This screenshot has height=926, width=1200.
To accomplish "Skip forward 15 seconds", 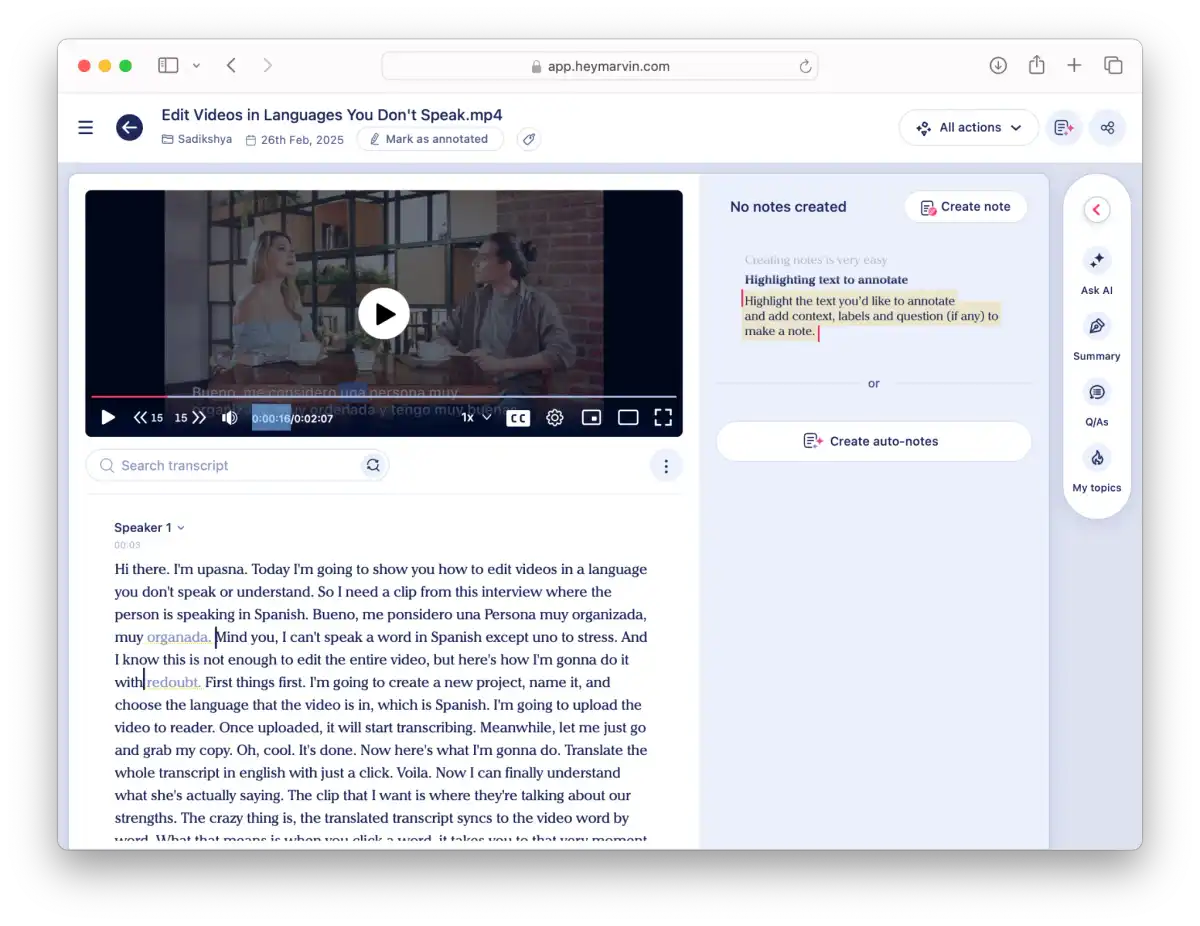I will pos(190,418).
